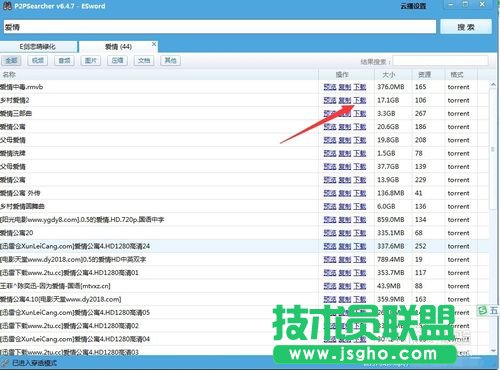Click the main search input containing 爱情
The width and height of the screenshot is (500, 370).
(220, 27)
